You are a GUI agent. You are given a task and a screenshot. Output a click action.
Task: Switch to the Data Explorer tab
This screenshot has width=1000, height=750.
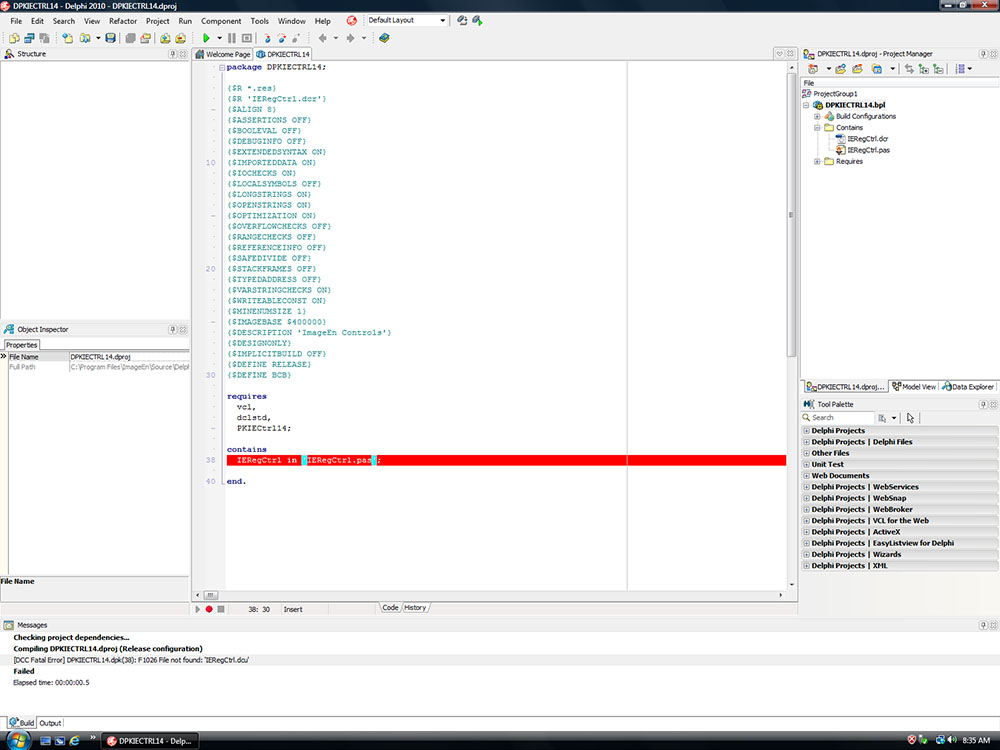[967, 386]
